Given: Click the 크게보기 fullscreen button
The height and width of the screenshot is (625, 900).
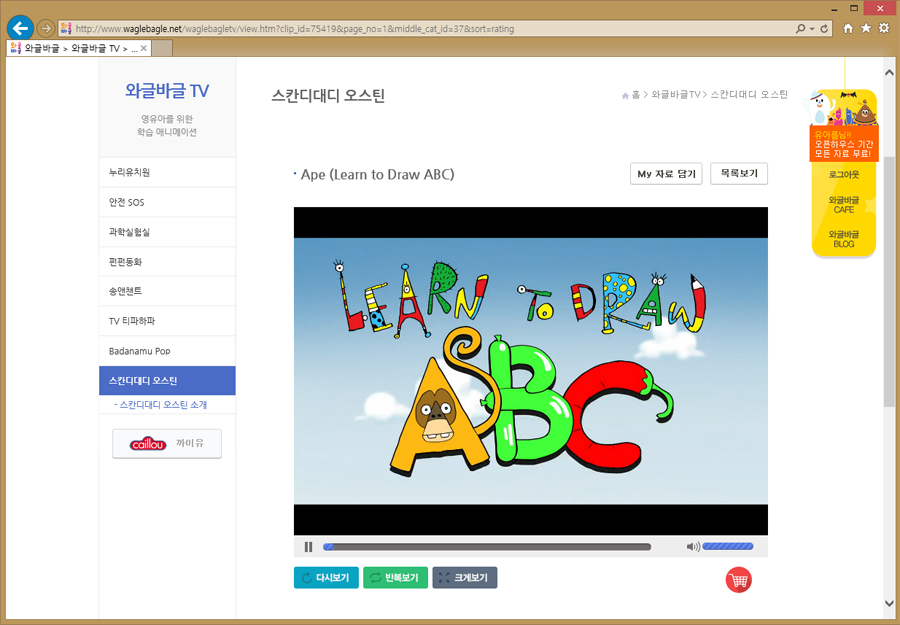Looking at the screenshot, I should click(x=465, y=577).
